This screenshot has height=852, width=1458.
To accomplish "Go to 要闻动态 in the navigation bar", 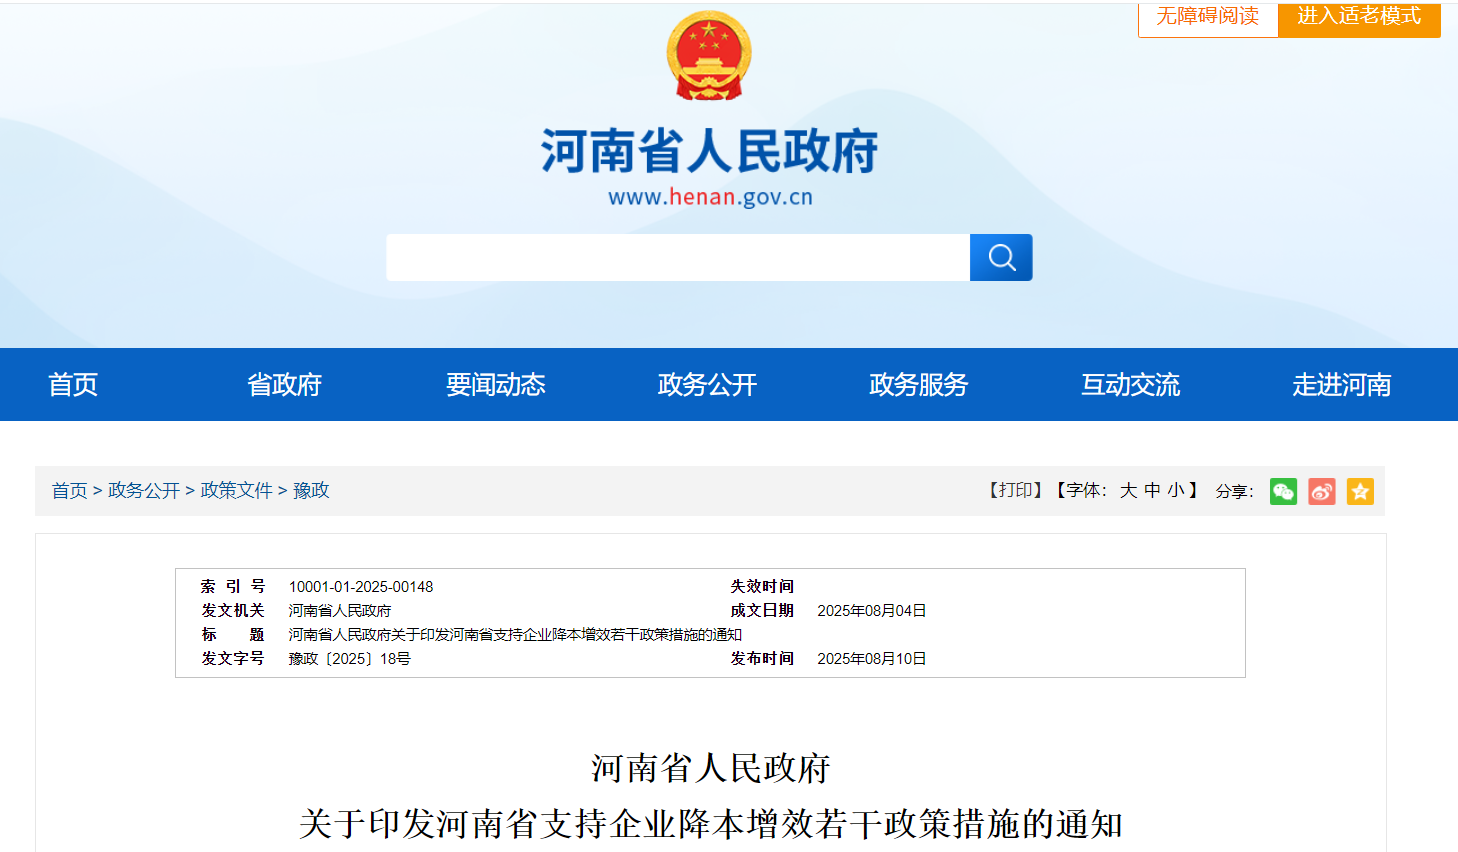I will (x=496, y=385).
